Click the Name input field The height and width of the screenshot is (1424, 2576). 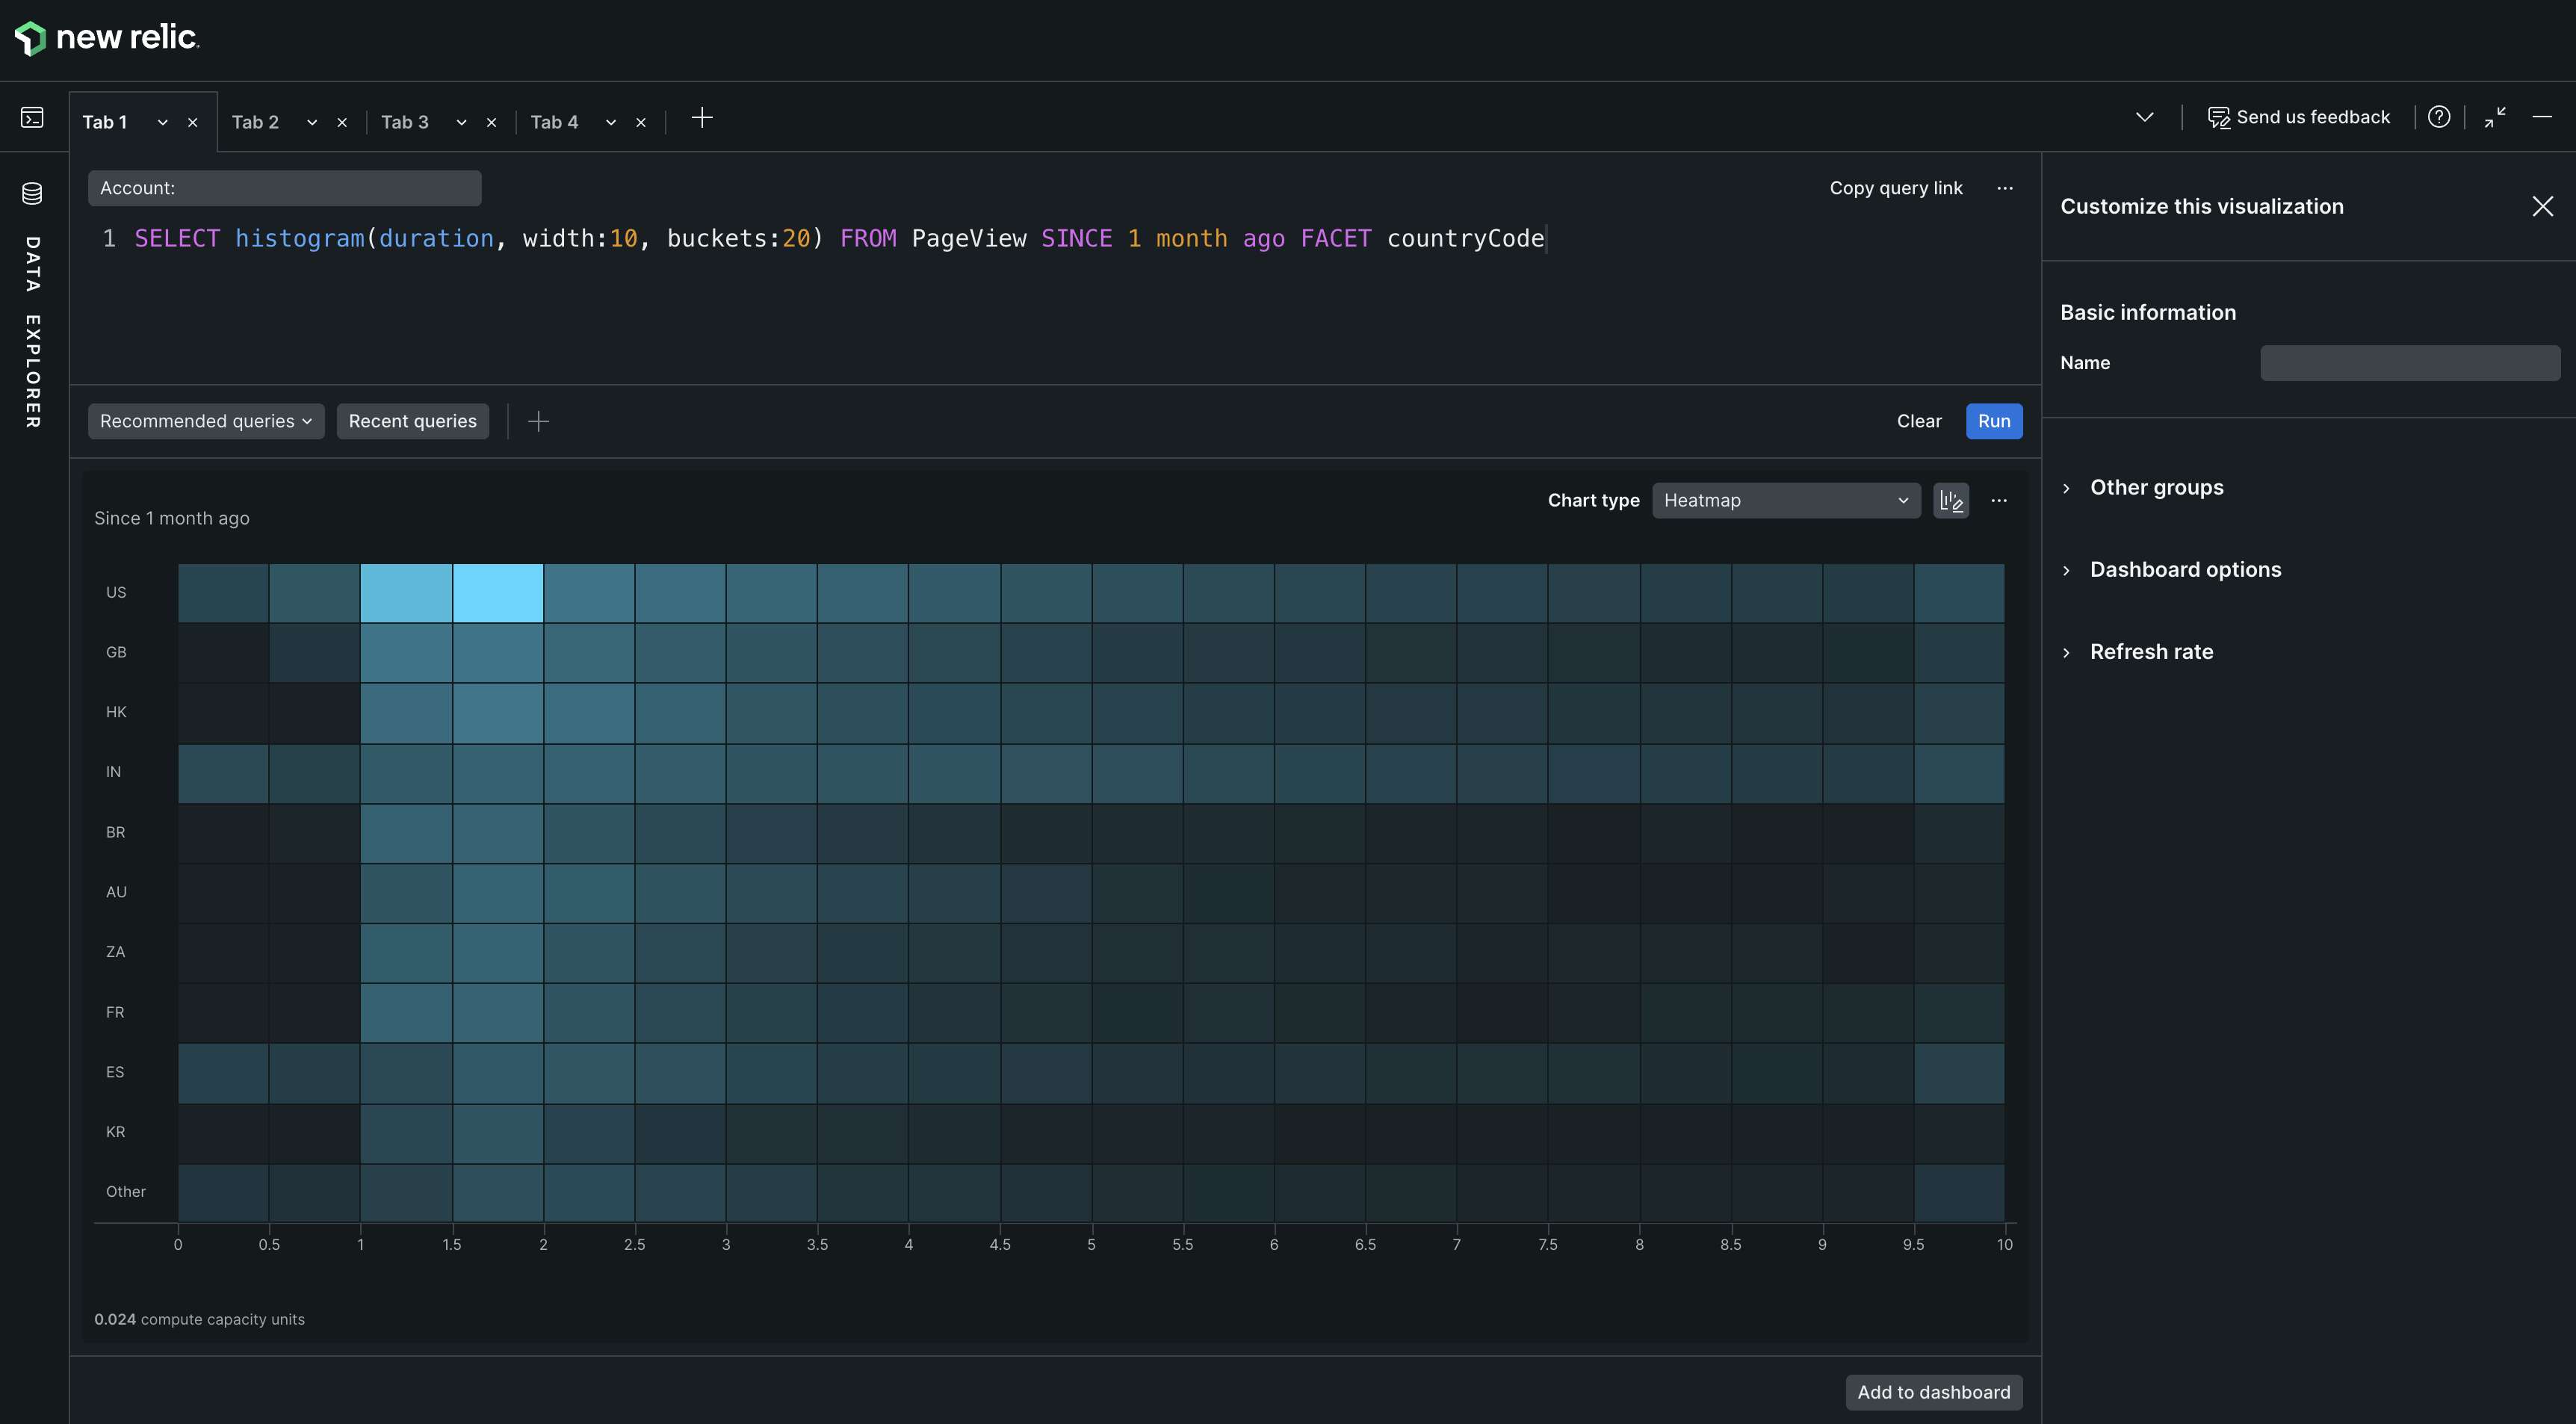pyautogui.click(x=2409, y=362)
